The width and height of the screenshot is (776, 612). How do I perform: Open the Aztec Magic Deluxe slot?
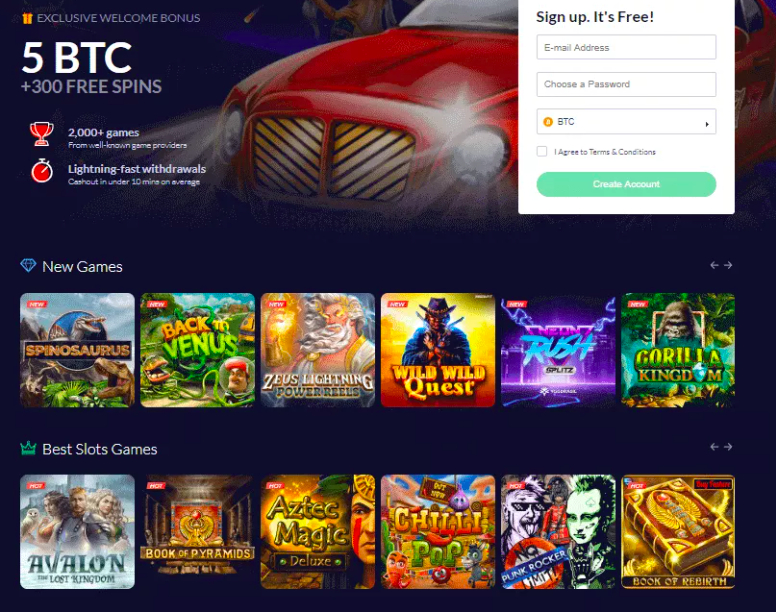click(318, 532)
